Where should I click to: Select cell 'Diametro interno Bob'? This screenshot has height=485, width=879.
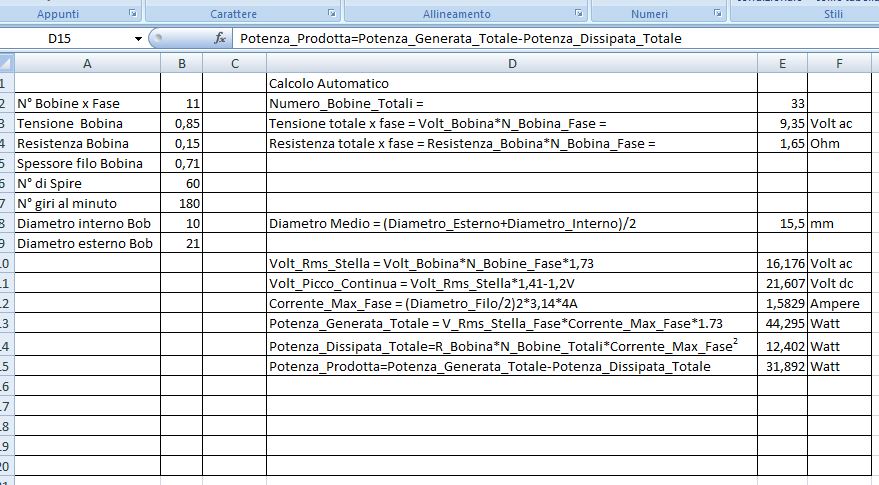point(87,223)
